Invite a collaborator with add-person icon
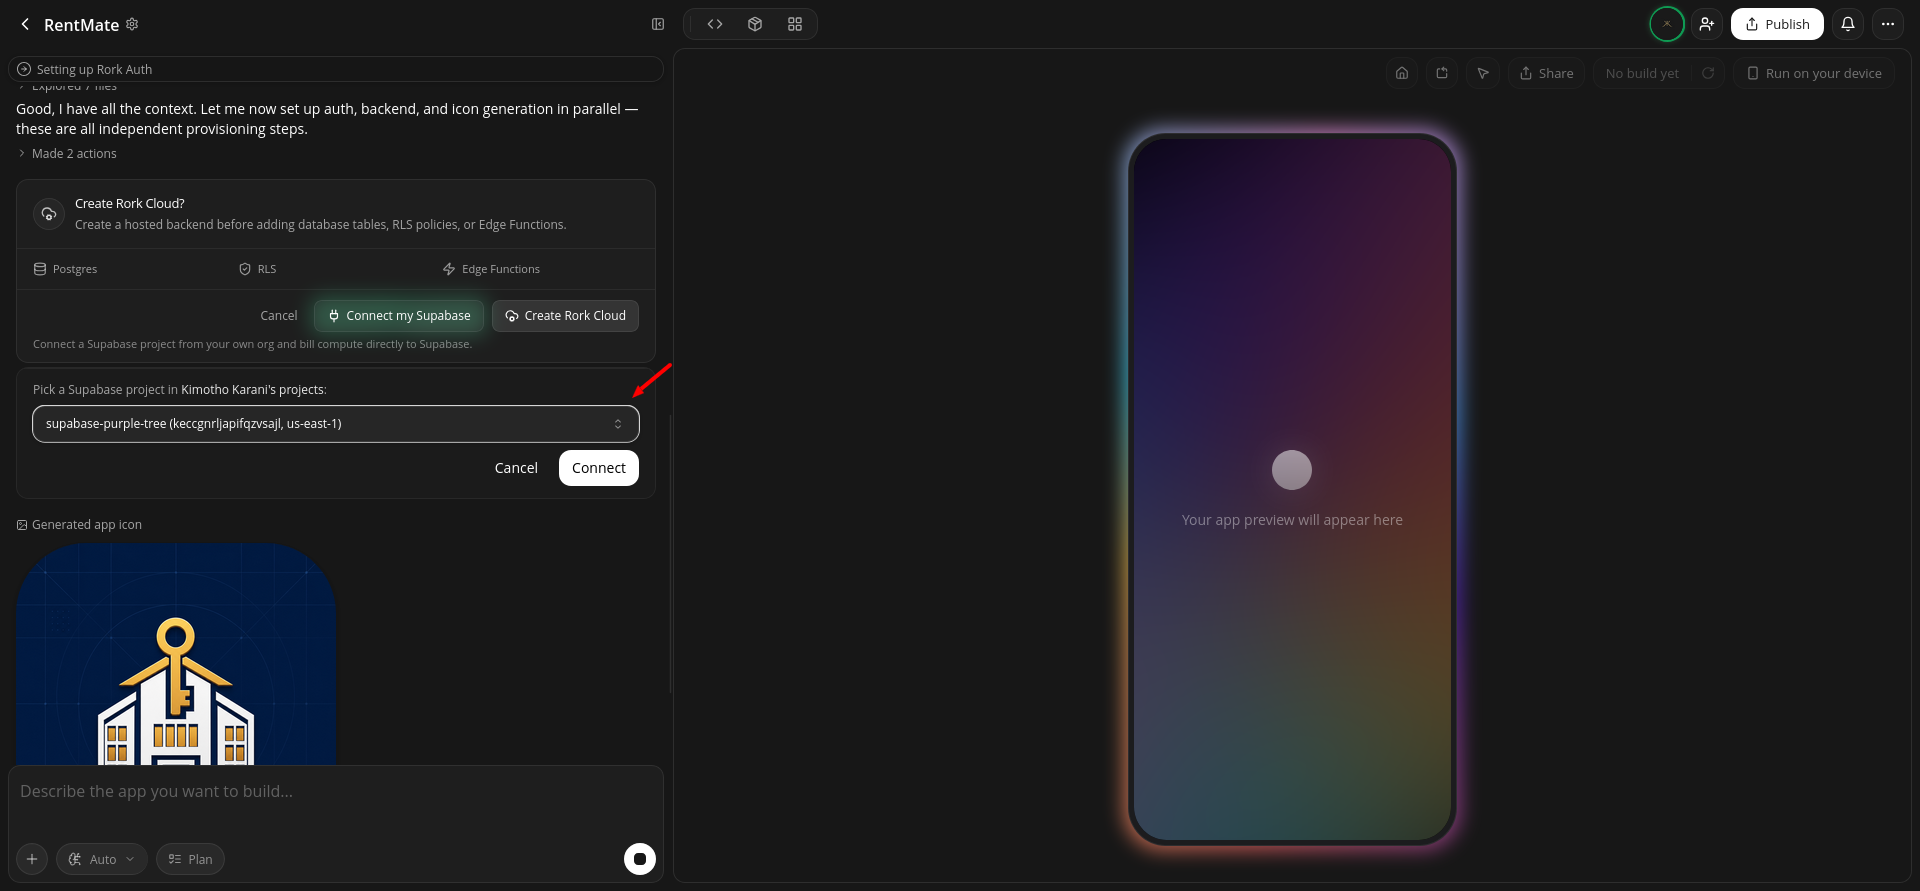The width and height of the screenshot is (1920, 891). [1707, 24]
